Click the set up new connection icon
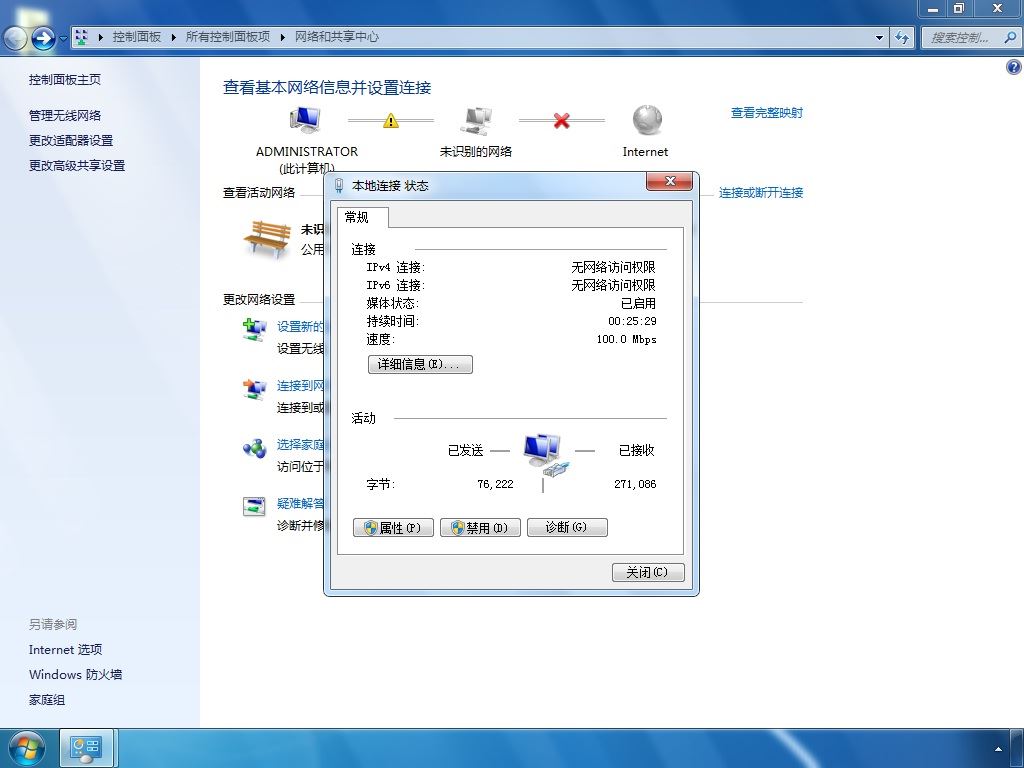Screen dimensions: 1024x768 coord(254,328)
